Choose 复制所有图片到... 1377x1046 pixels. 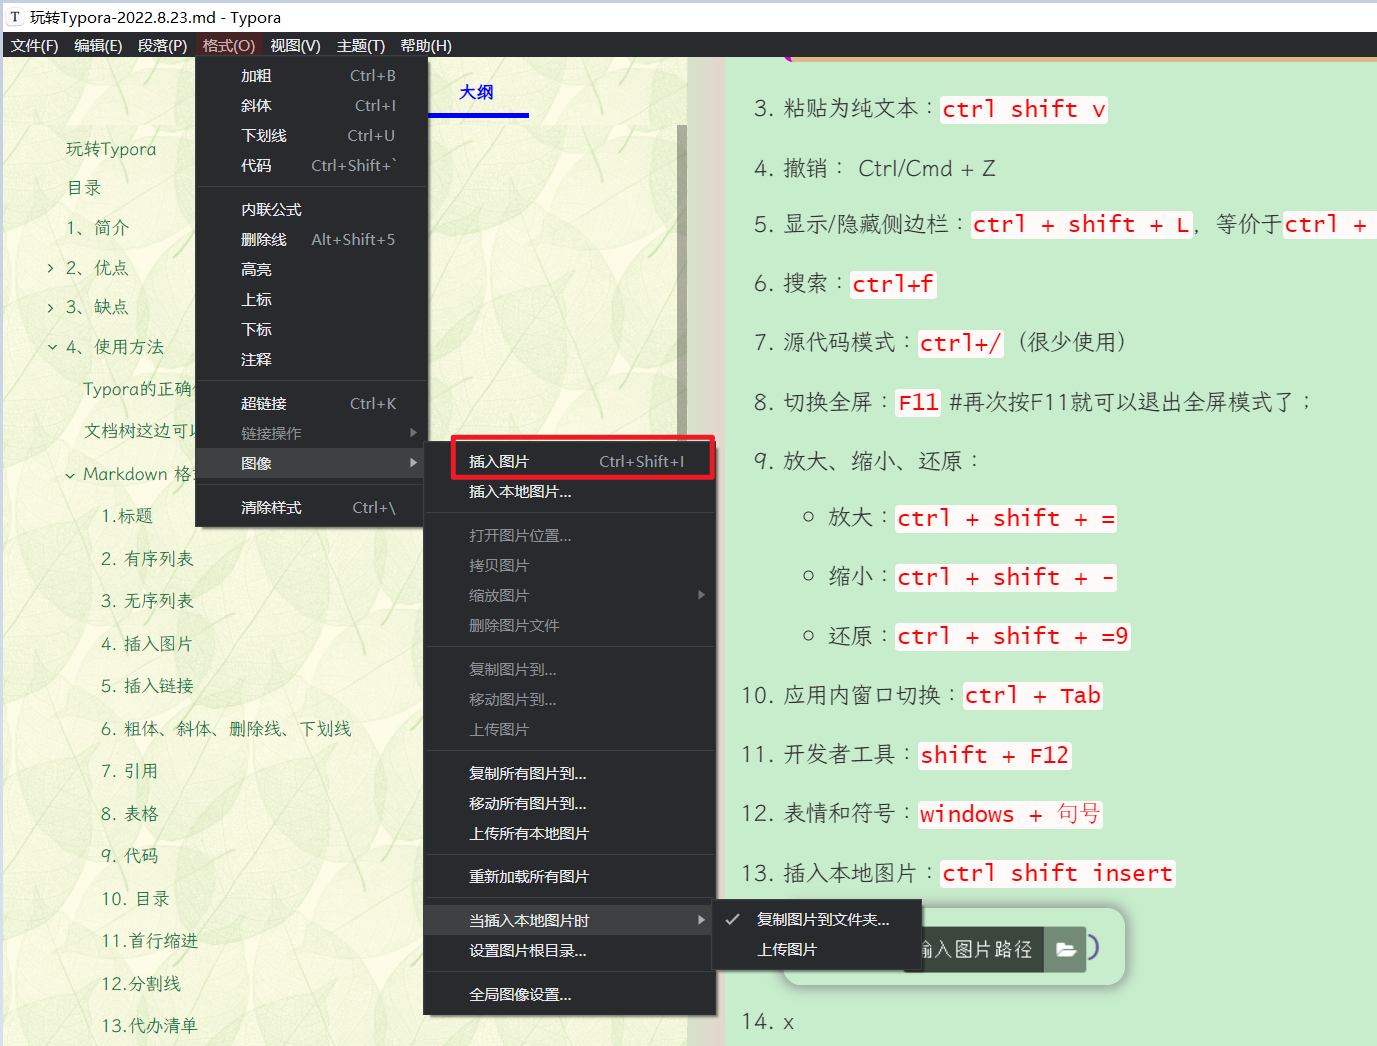pos(570,774)
